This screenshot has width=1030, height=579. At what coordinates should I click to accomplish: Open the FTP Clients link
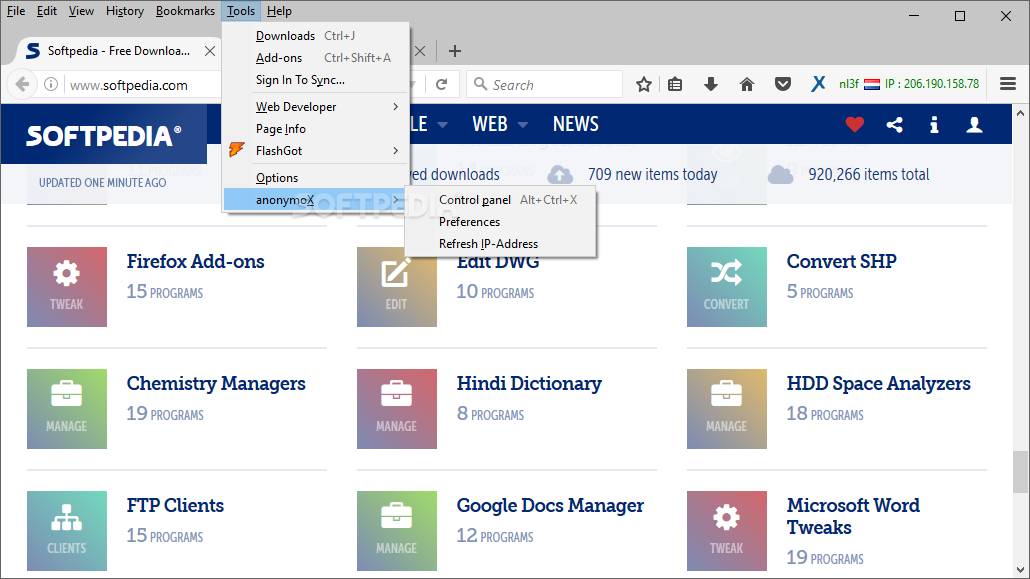tap(175, 505)
